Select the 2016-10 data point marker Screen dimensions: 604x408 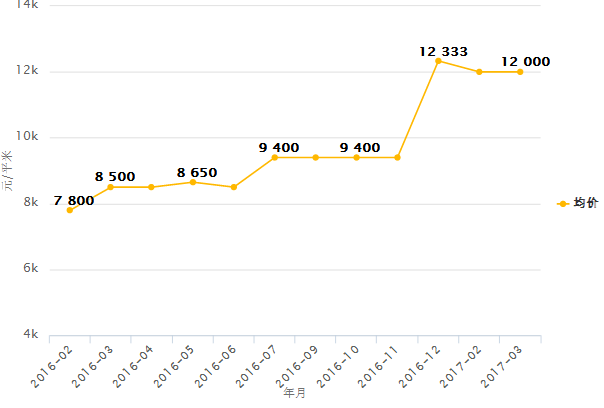[357, 157]
